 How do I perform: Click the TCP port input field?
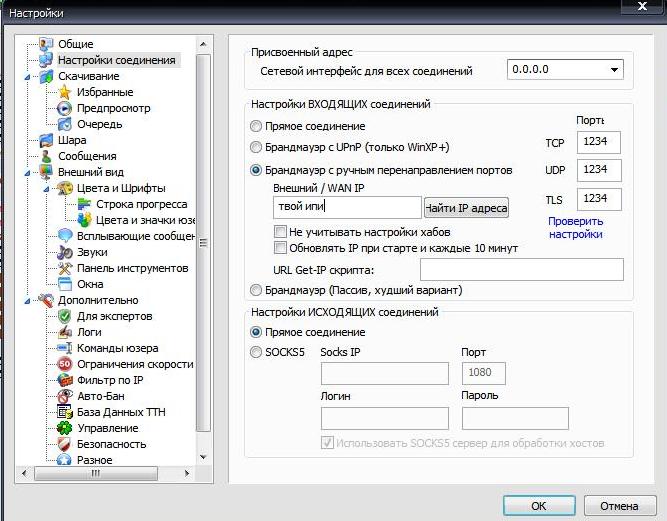tap(599, 142)
